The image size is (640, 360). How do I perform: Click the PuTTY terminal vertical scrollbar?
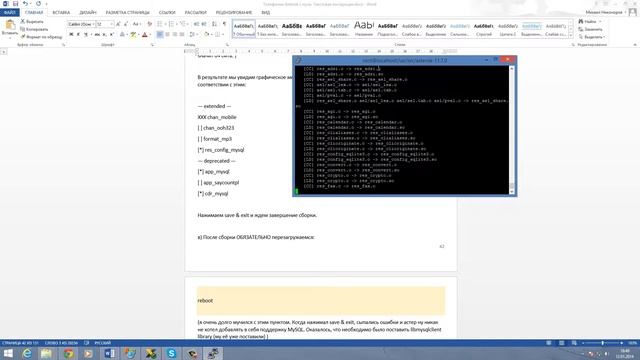pos(512,130)
